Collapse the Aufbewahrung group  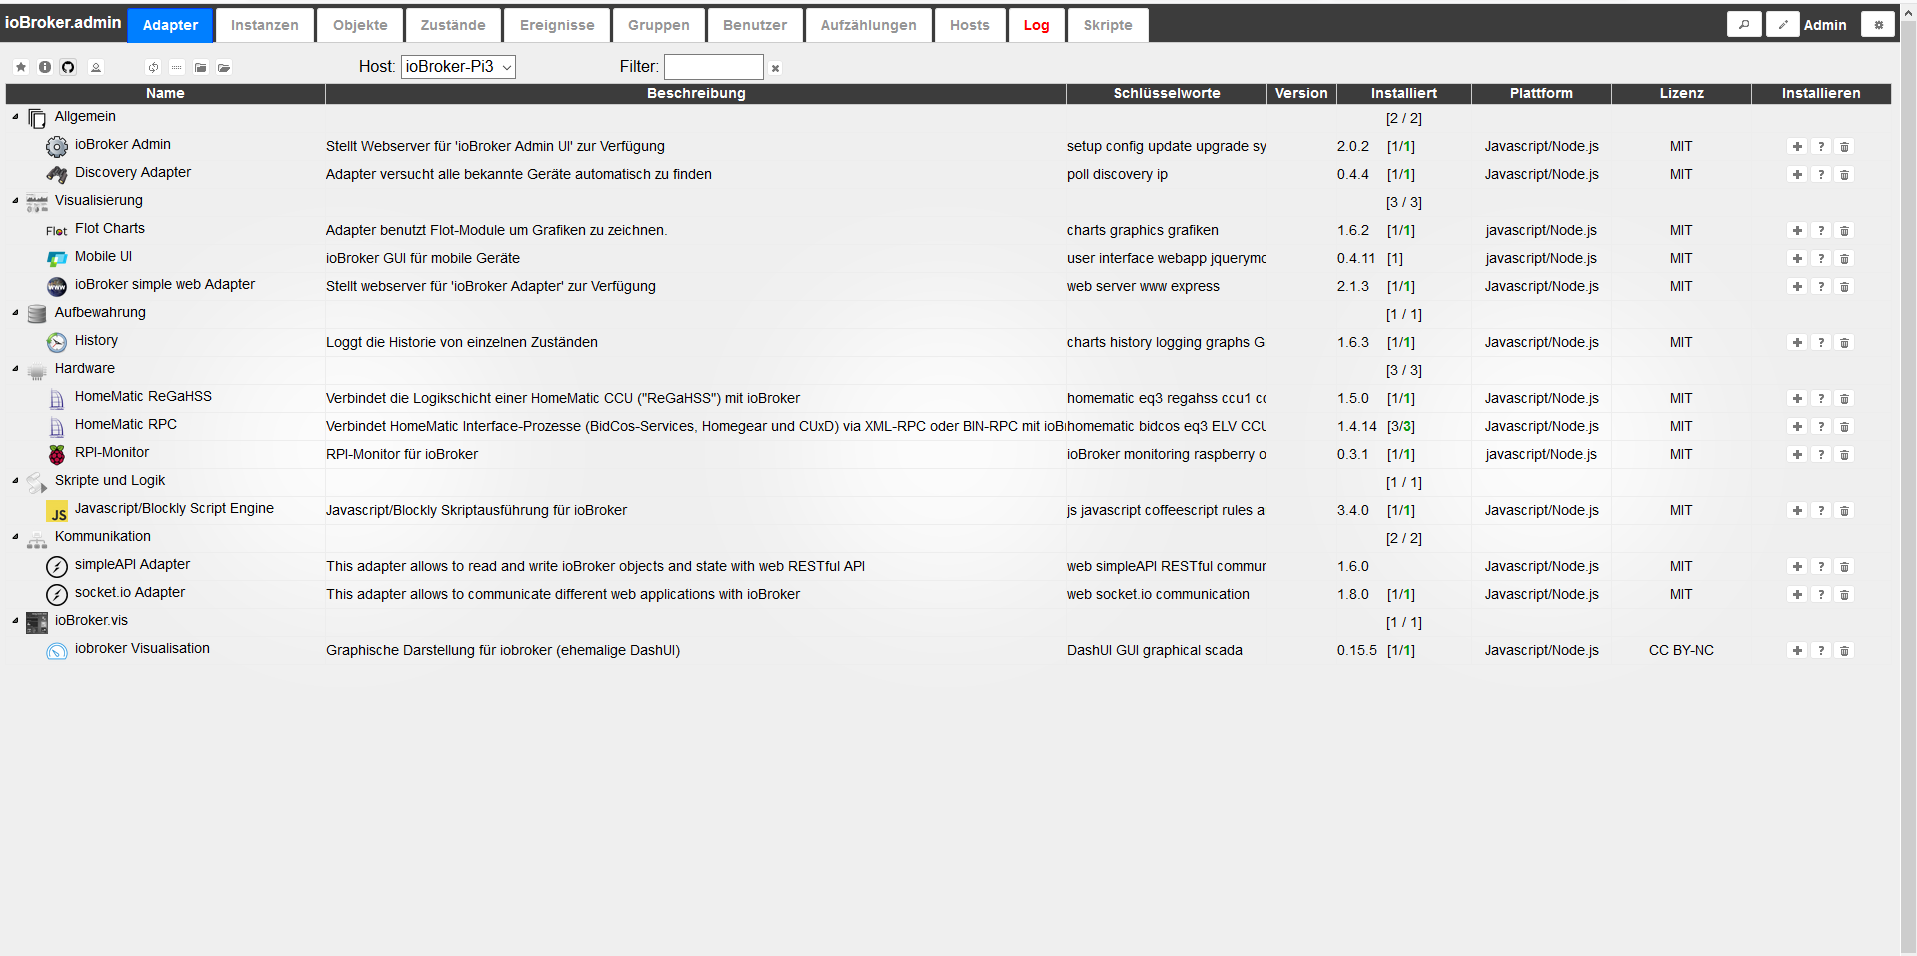pos(15,313)
